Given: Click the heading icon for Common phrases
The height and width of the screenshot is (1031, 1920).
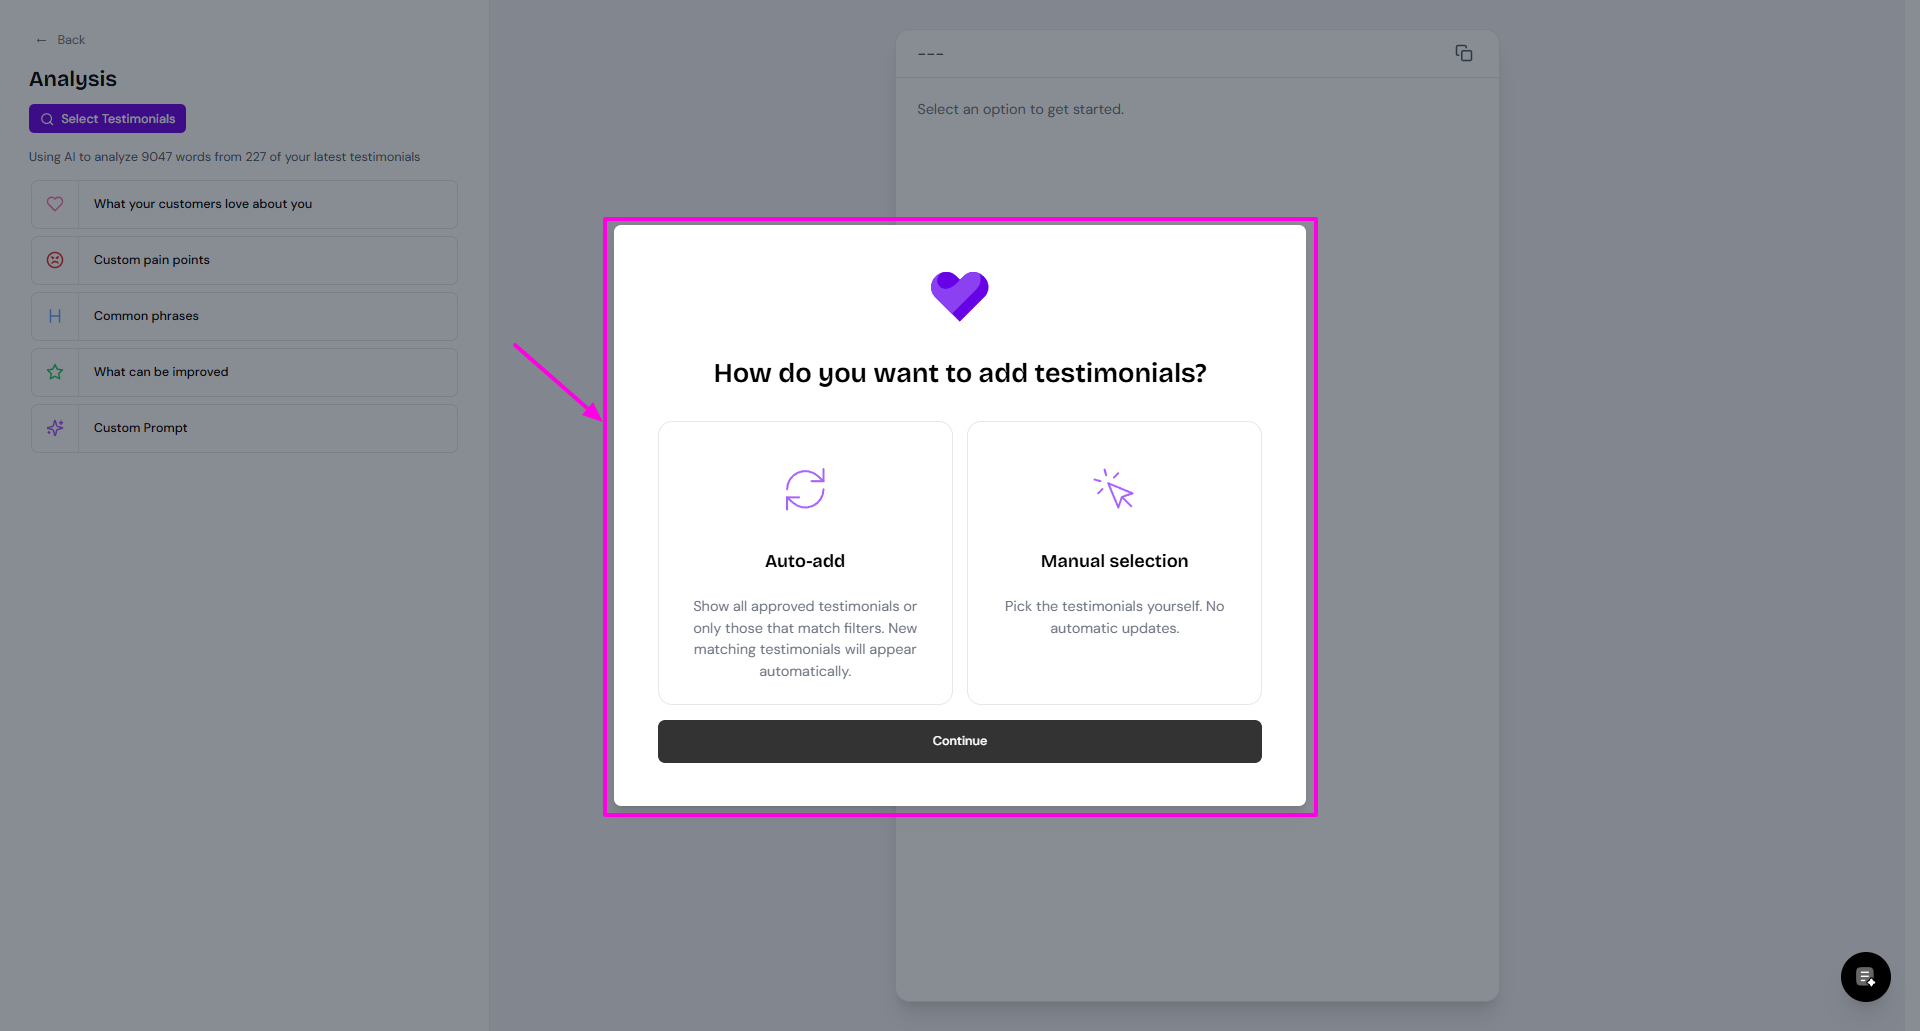Looking at the screenshot, I should coord(55,316).
